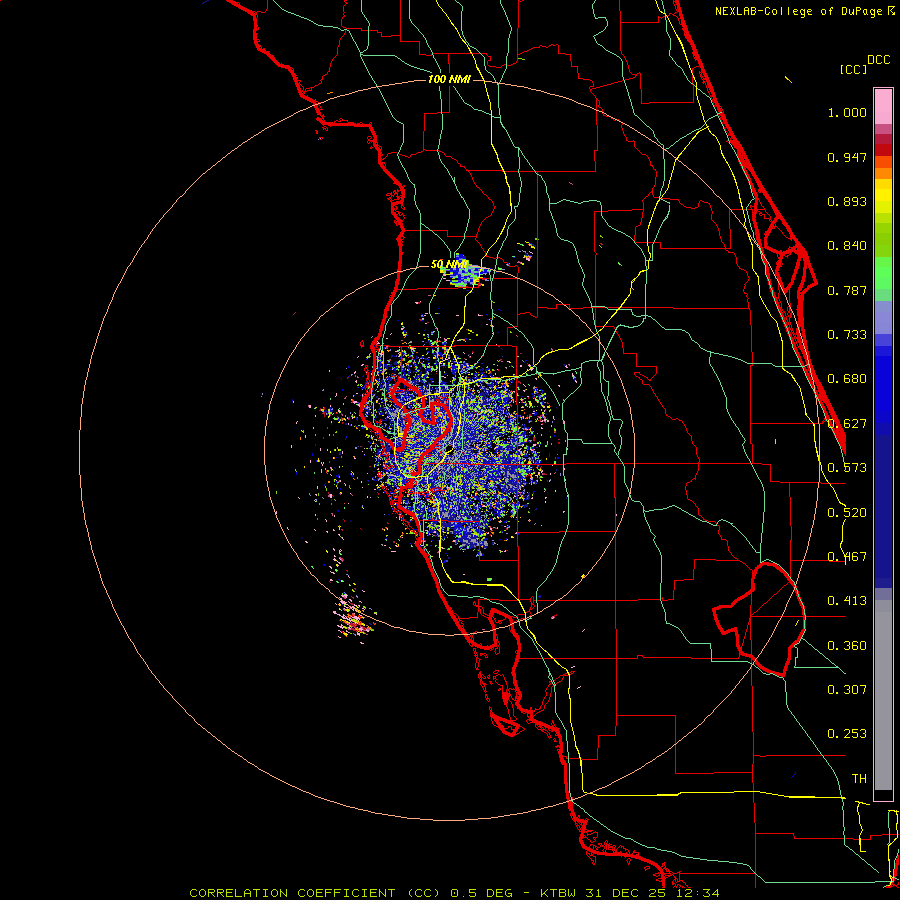Click the 0.520 scale value
The image size is (900, 900).
tap(847, 513)
